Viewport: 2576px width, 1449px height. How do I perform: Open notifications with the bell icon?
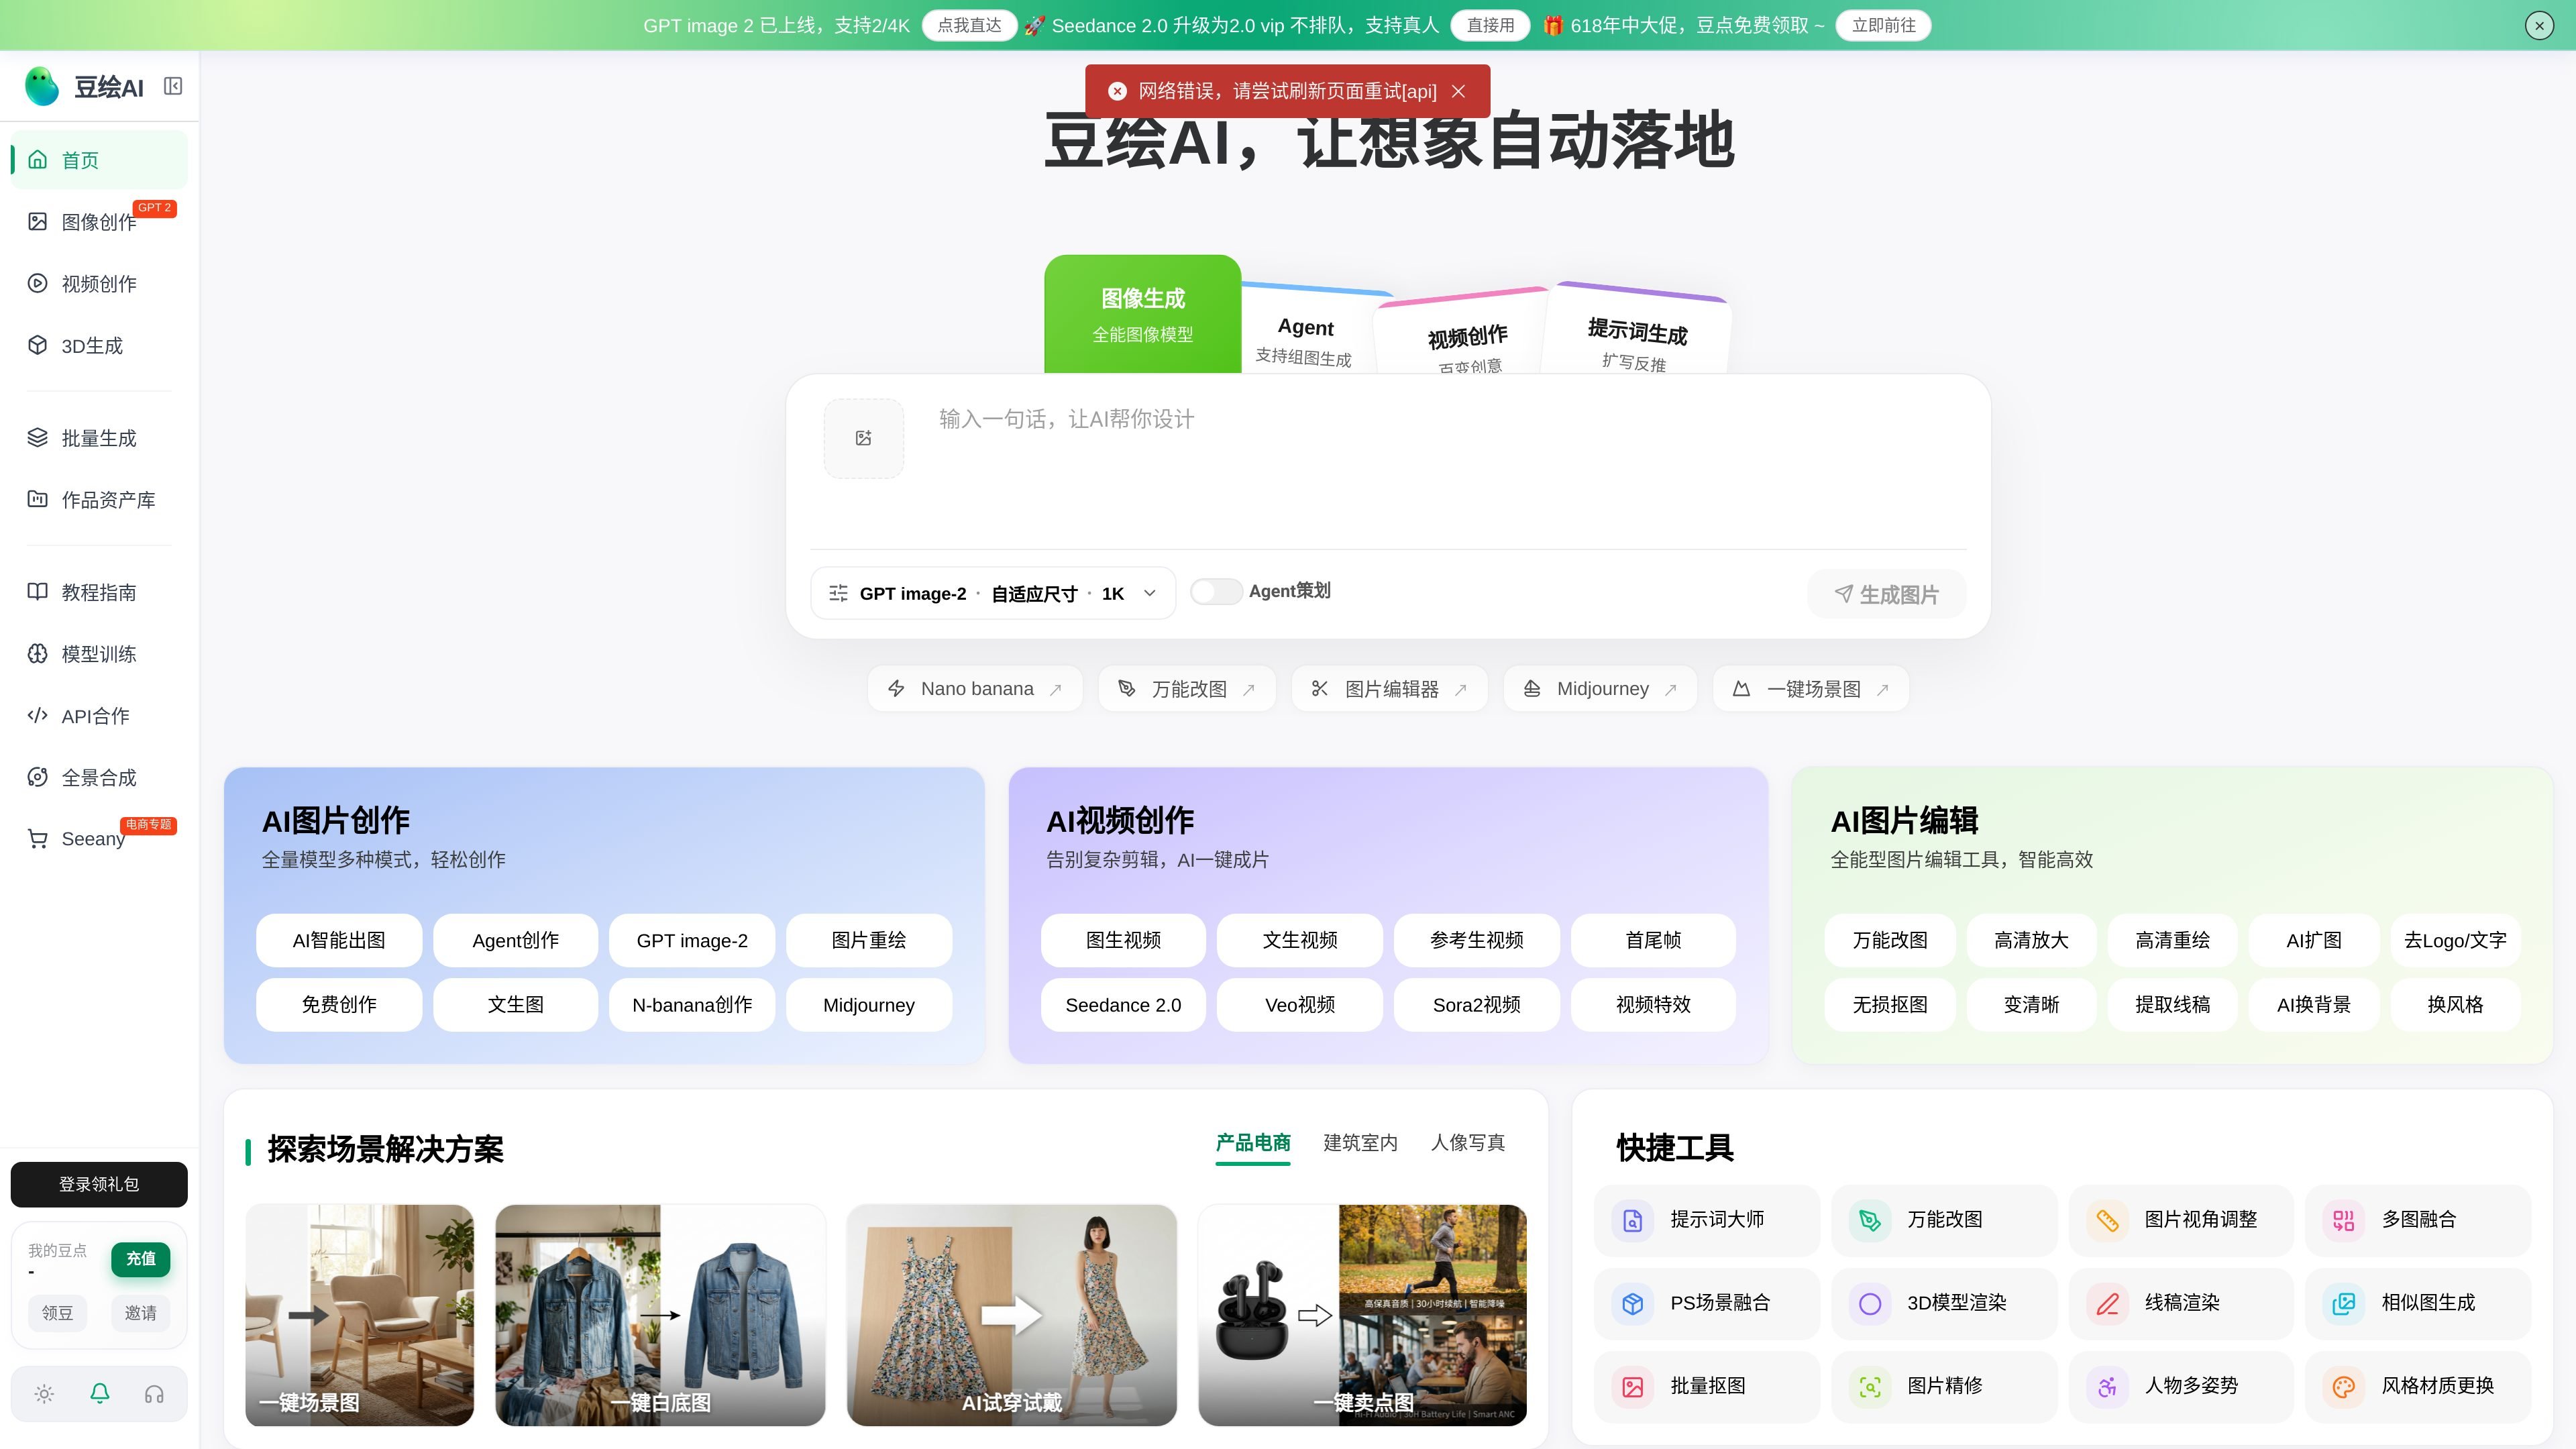(x=99, y=1393)
